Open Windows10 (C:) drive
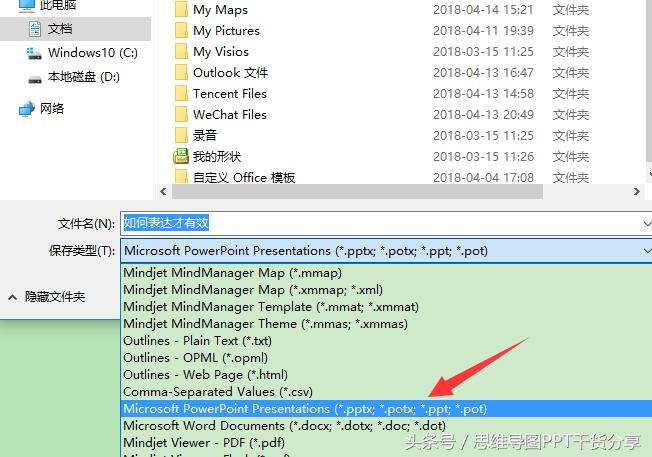 [92, 53]
